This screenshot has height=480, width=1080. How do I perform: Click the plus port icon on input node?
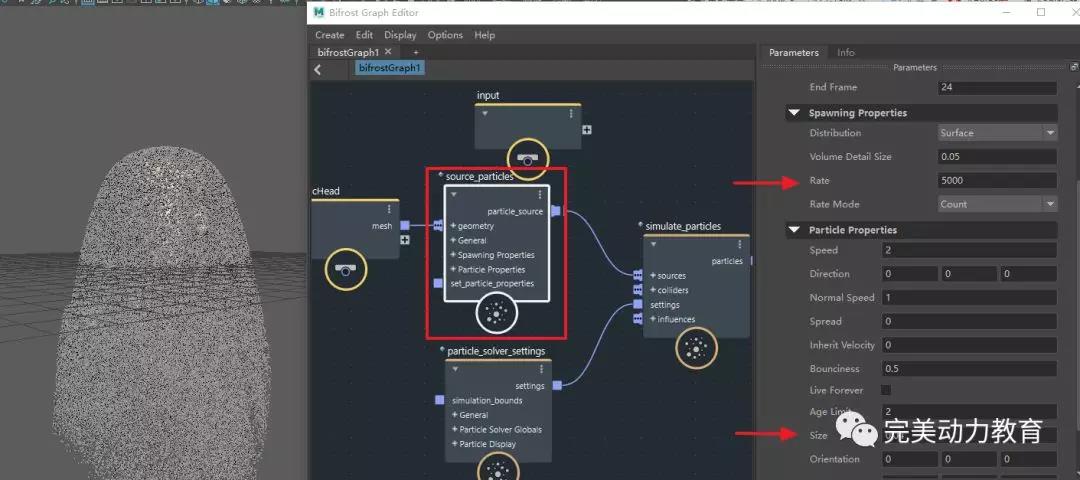tap(587, 130)
